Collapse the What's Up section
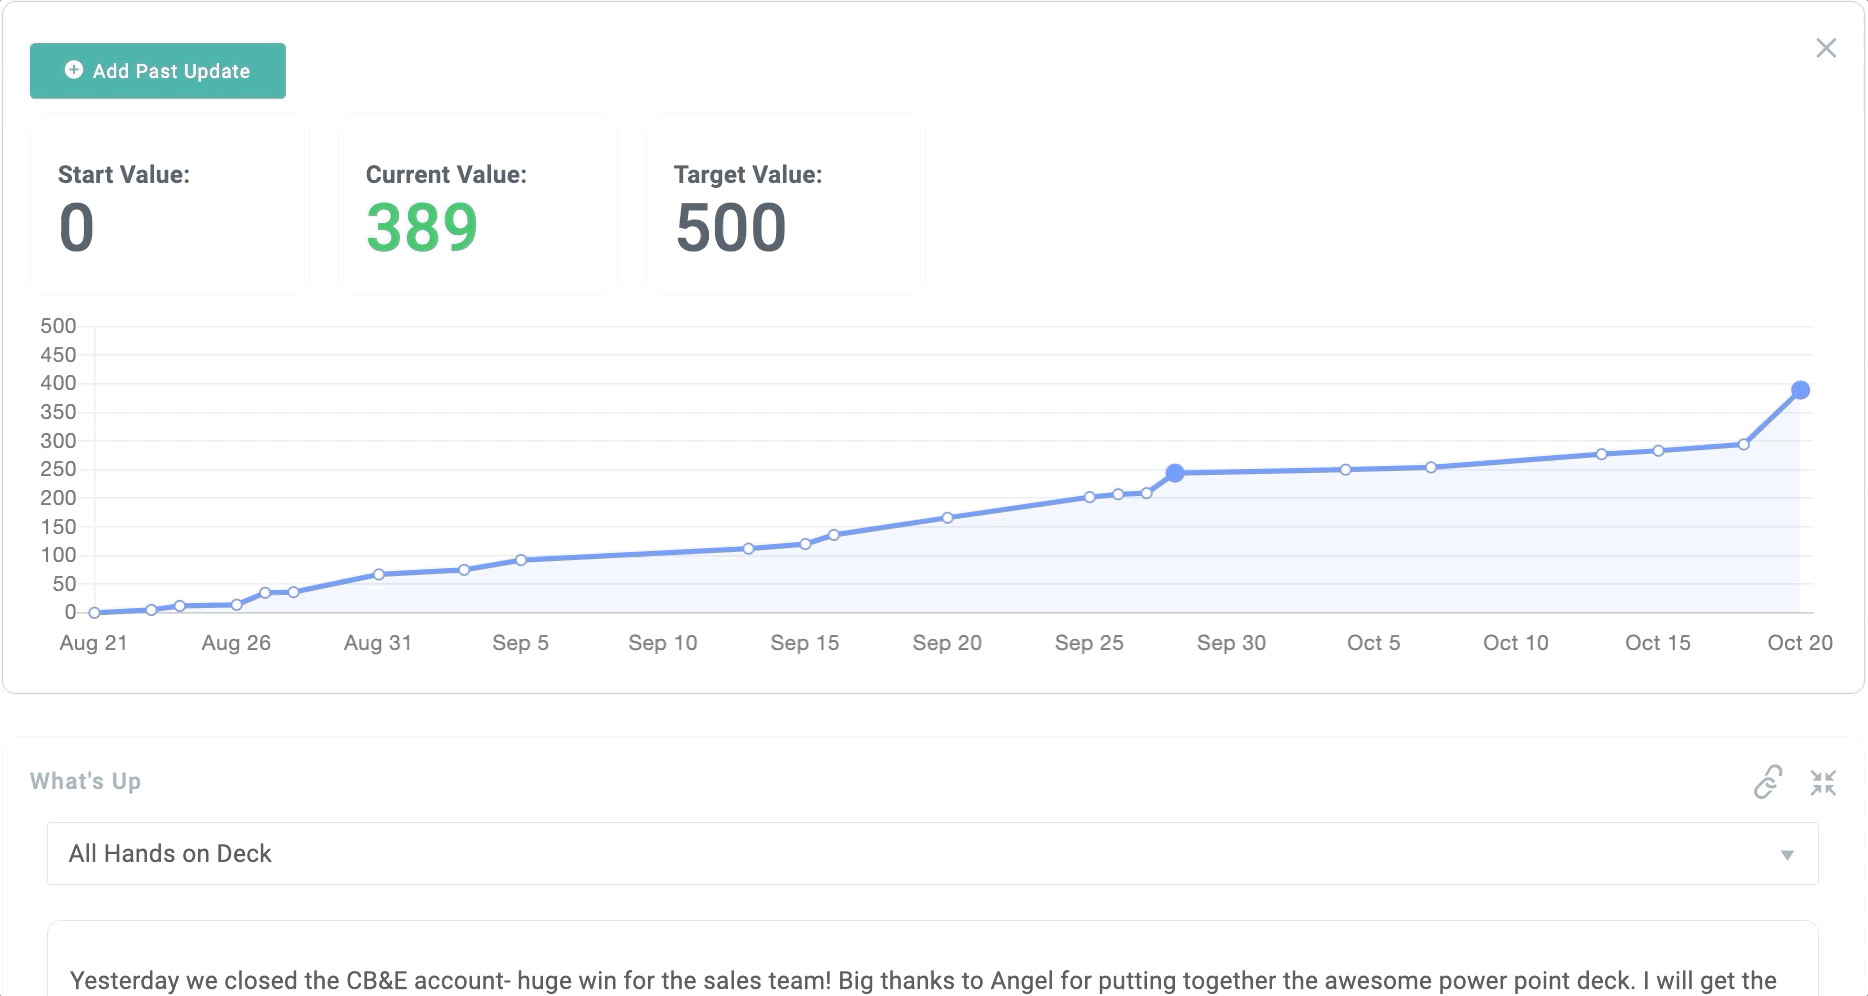 coord(1823,782)
